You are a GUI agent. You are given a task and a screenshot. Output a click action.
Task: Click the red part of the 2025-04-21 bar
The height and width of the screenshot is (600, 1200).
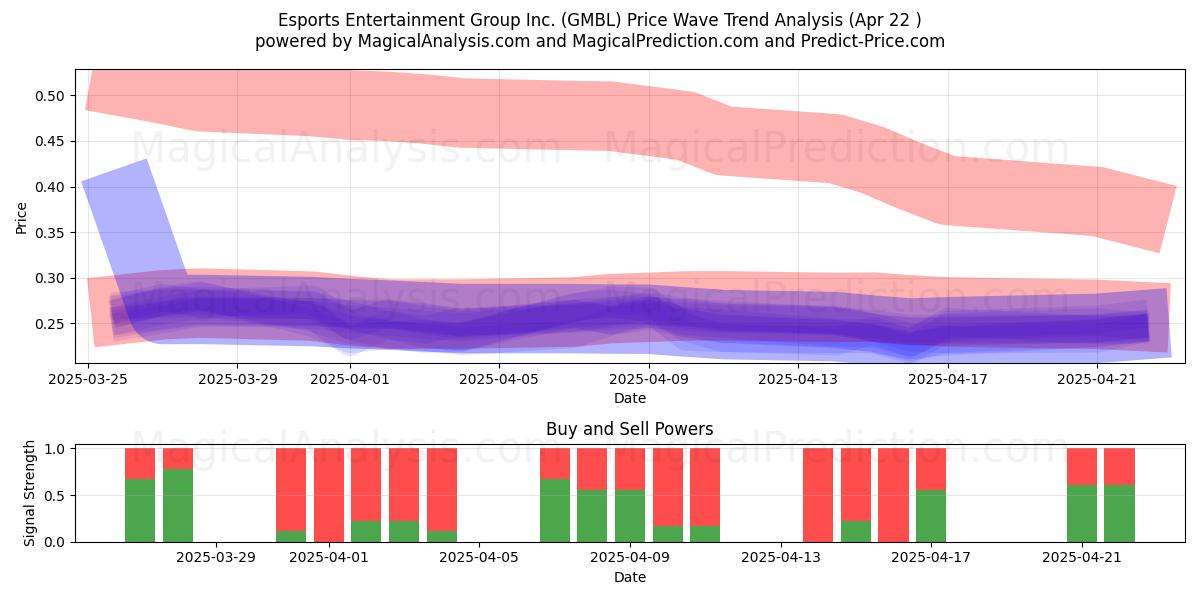click(1082, 467)
